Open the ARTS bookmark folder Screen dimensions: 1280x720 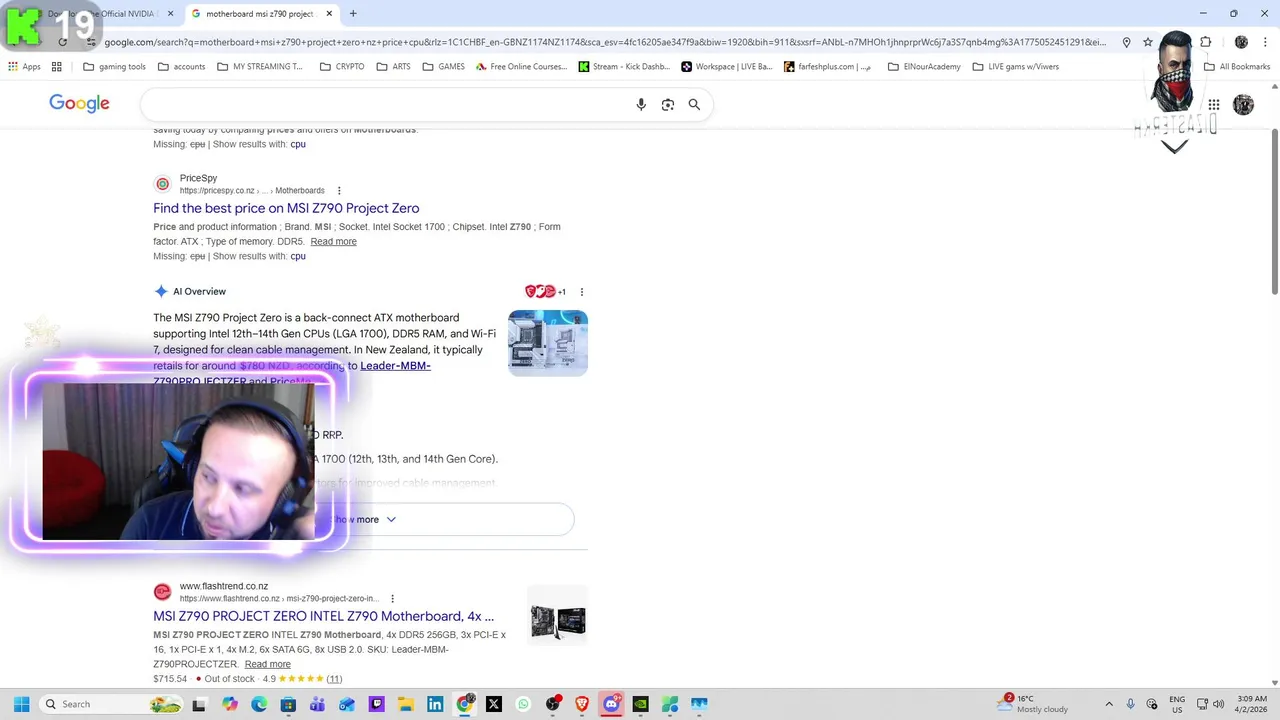click(x=393, y=66)
